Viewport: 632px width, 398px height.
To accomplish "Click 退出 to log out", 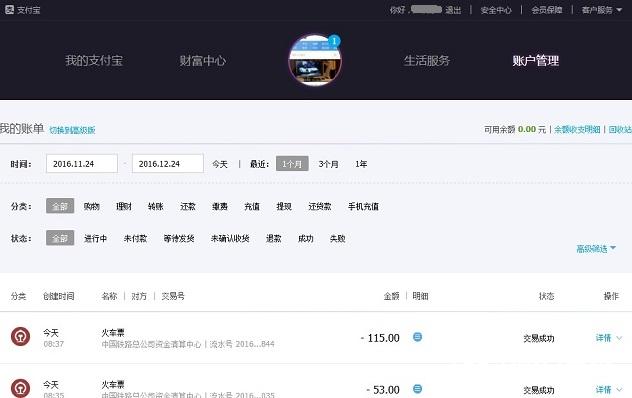I will tap(453, 10).
